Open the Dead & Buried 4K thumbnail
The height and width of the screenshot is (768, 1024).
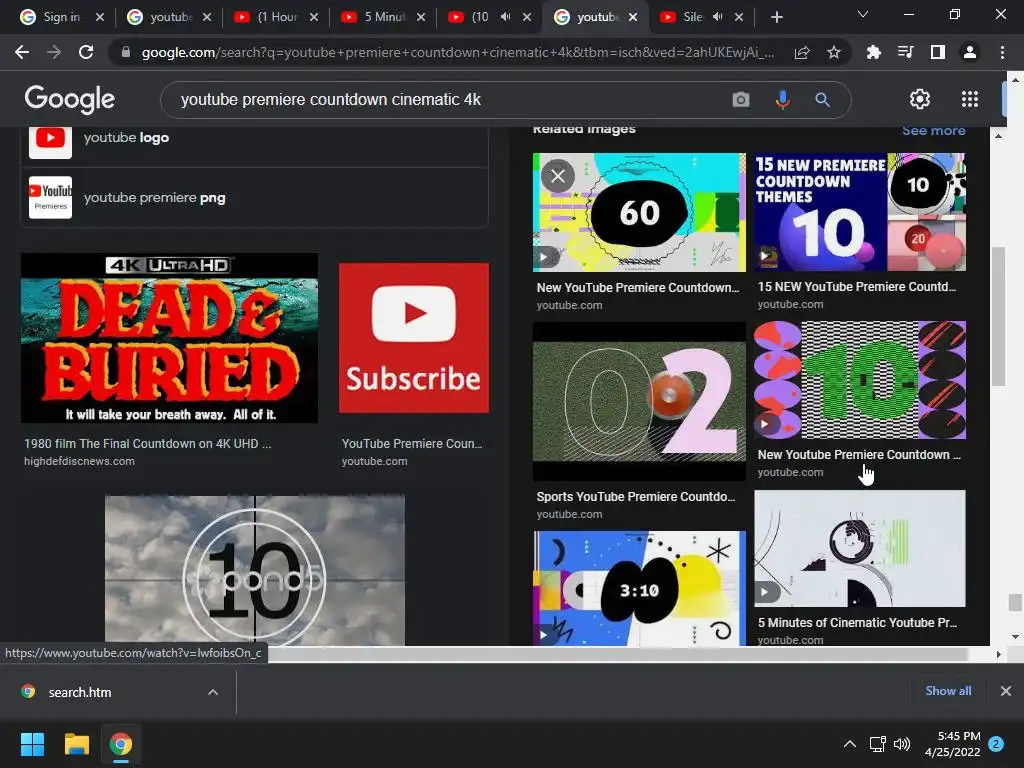click(x=170, y=338)
